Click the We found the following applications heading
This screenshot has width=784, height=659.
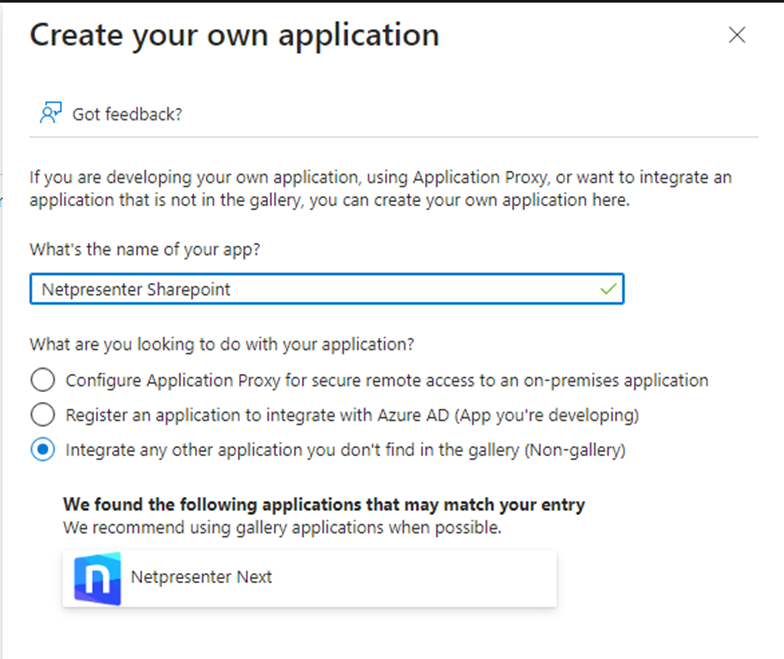(x=323, y=505)
